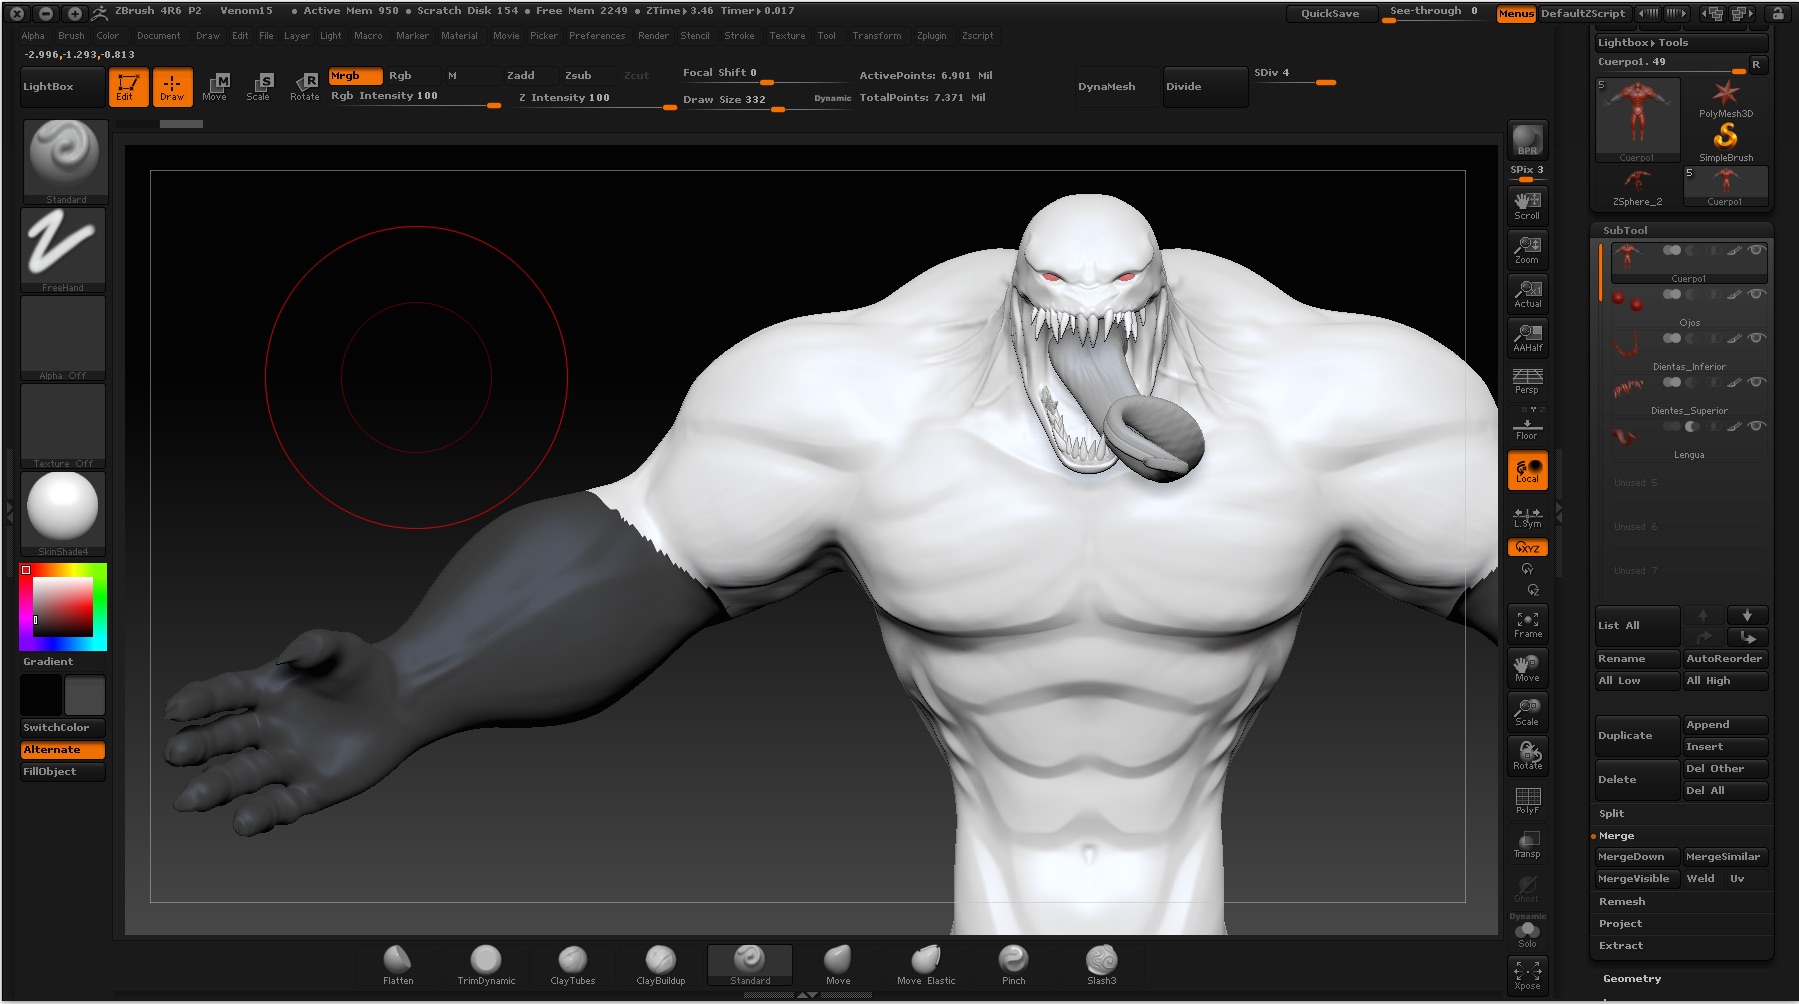
Task: Click the QuickSave button
Action: pyautogui.click(x=1329, y=14)
